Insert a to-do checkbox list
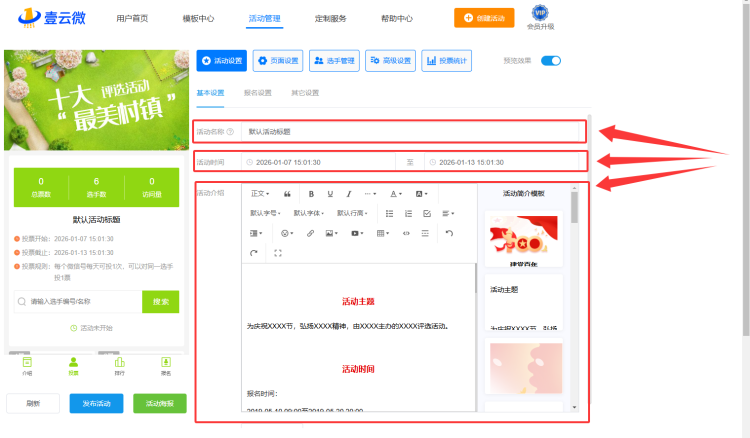750x438 pixels. pos(427,213)
